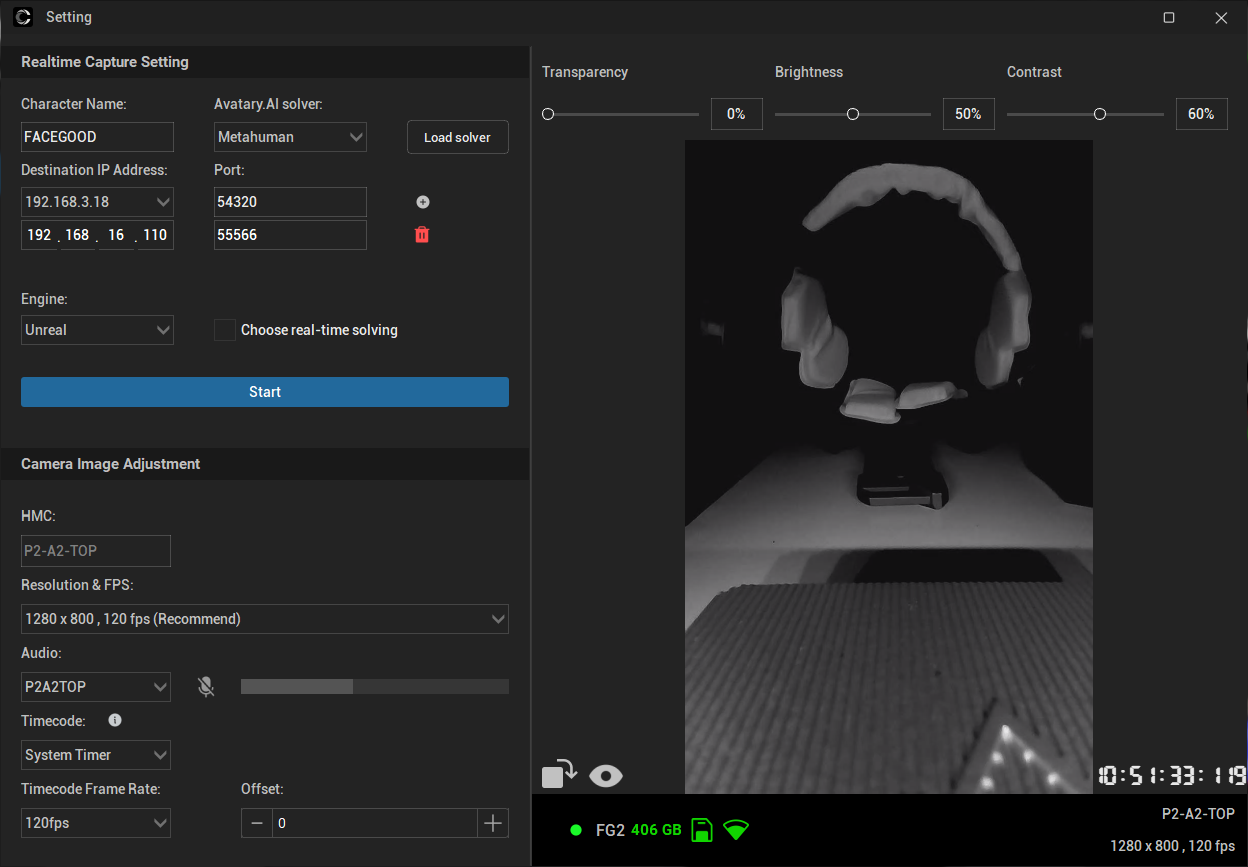Viewport: 1248px width, 867px height.
Task: Open the Avatary.AI solver Metahuman dropdown
Action: pos(290,137)
